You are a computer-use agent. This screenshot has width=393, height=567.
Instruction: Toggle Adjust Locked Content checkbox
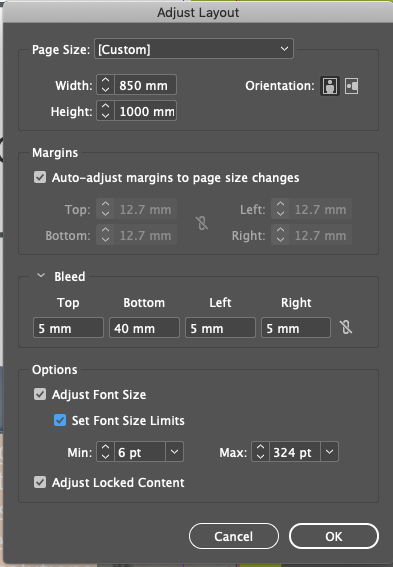coord(40,482)
